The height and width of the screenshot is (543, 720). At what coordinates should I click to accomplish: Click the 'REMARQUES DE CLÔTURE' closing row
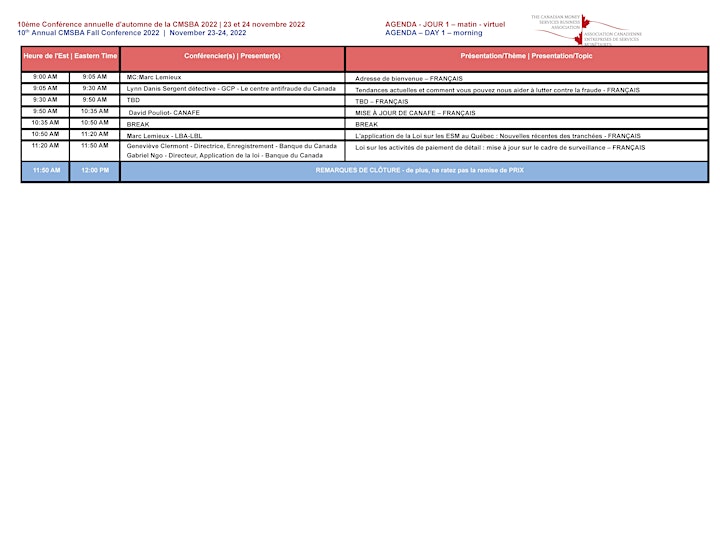414,170
